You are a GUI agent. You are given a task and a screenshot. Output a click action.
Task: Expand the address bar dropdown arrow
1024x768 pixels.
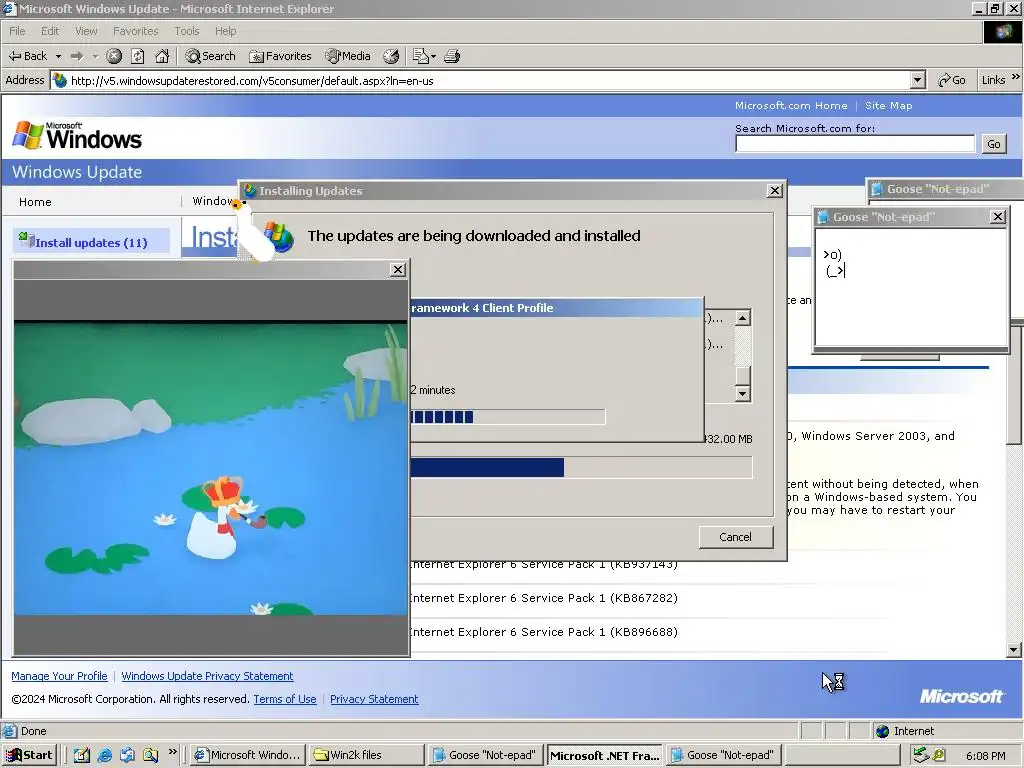click(918, 80)
